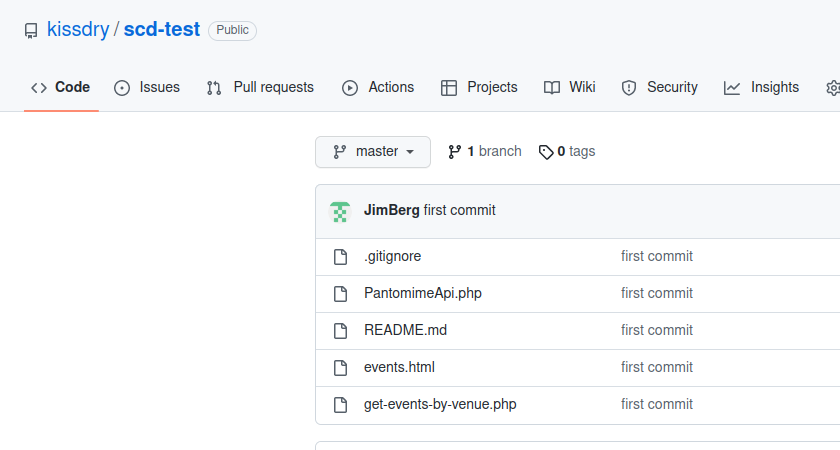This screenshot has width=840, height=450.
Task: Click the branch icon beside 1 branch
Action: 455,152
